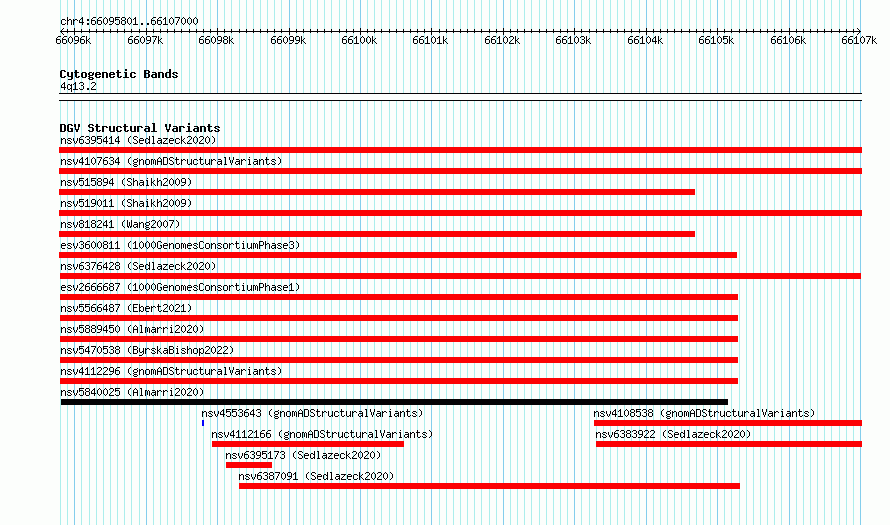The height and width of the screenshot is (525, 890).
Task: Click the red bar for nsv4107634
Action: point(460,171)
